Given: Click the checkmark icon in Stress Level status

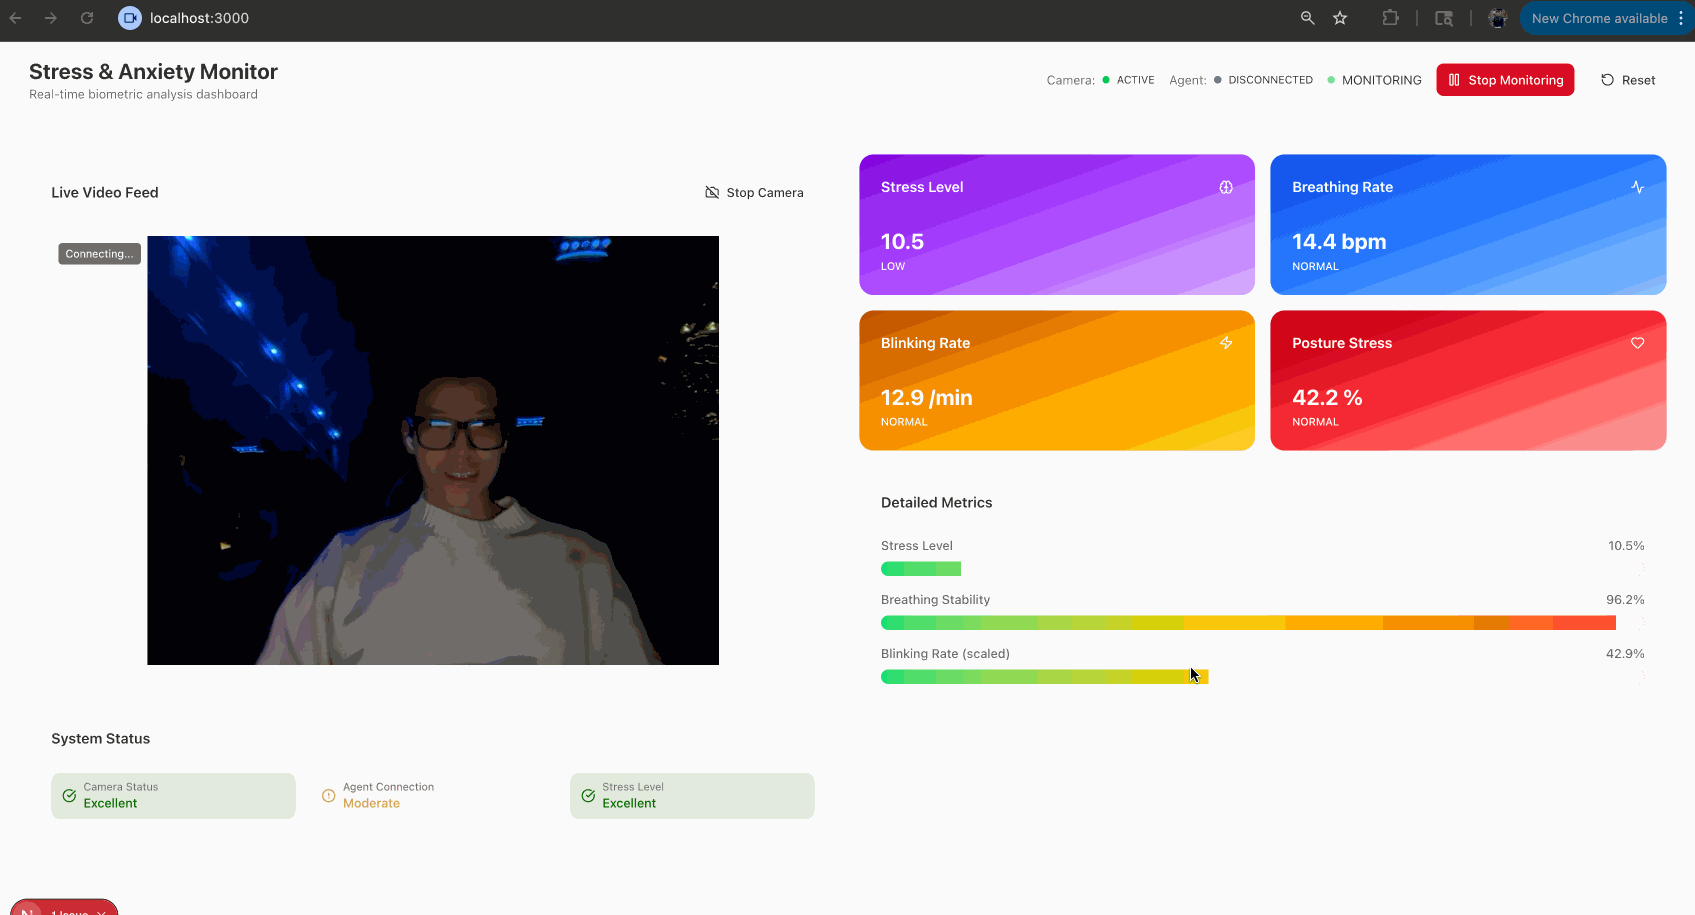Looking at the screenshot, I should 588,796.
